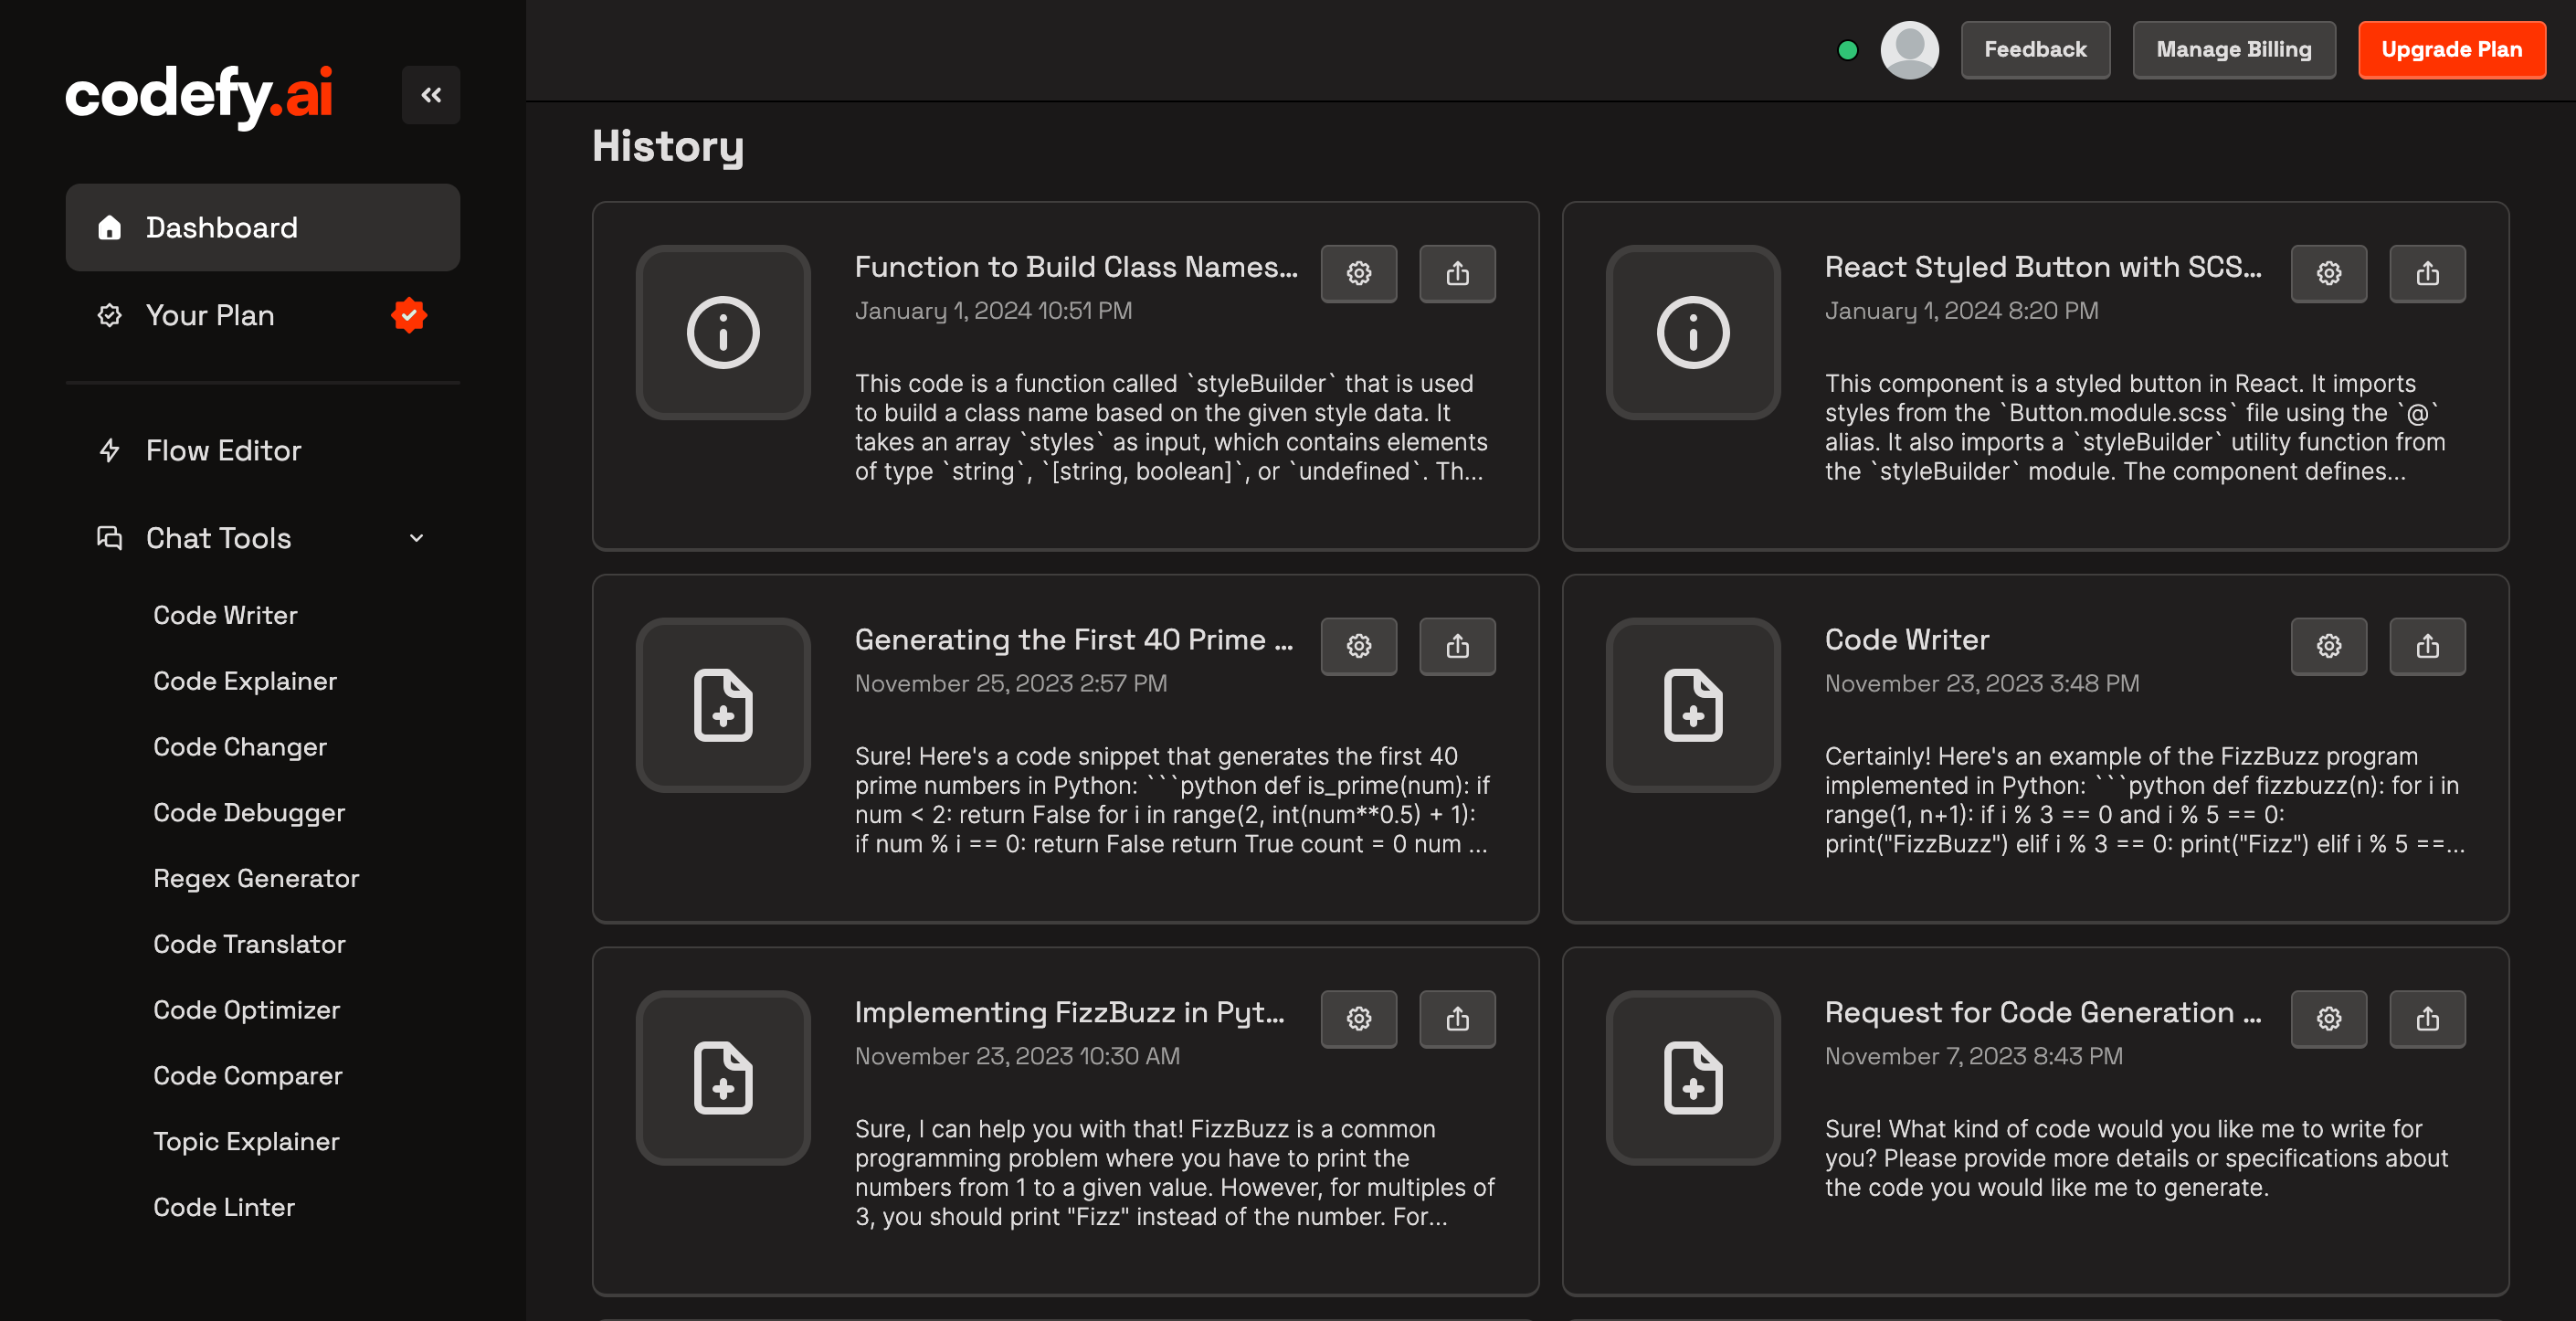The height and width of the screenshot is (1321, 2576).
Task: Open Topic Explainer tool
Action: click(x=246, y=1141)
